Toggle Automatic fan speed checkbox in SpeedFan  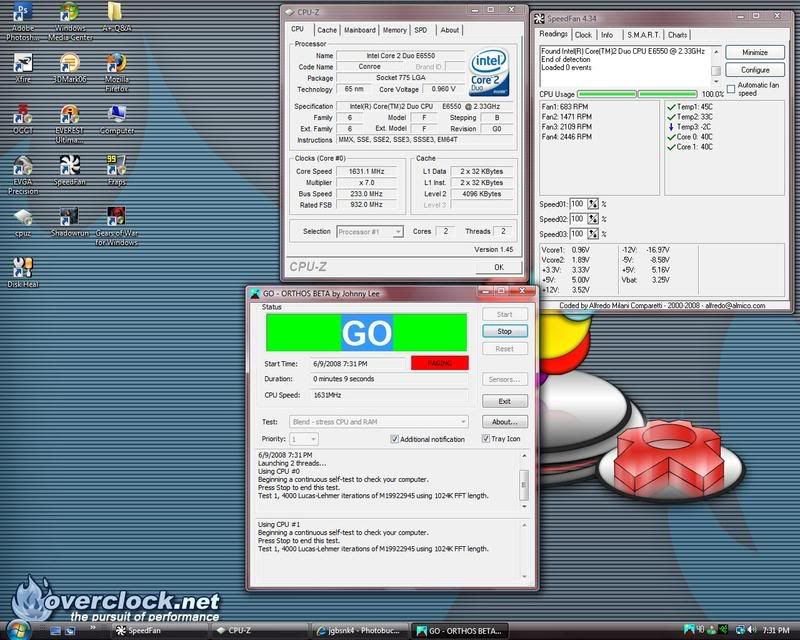[x=731, y=89]
